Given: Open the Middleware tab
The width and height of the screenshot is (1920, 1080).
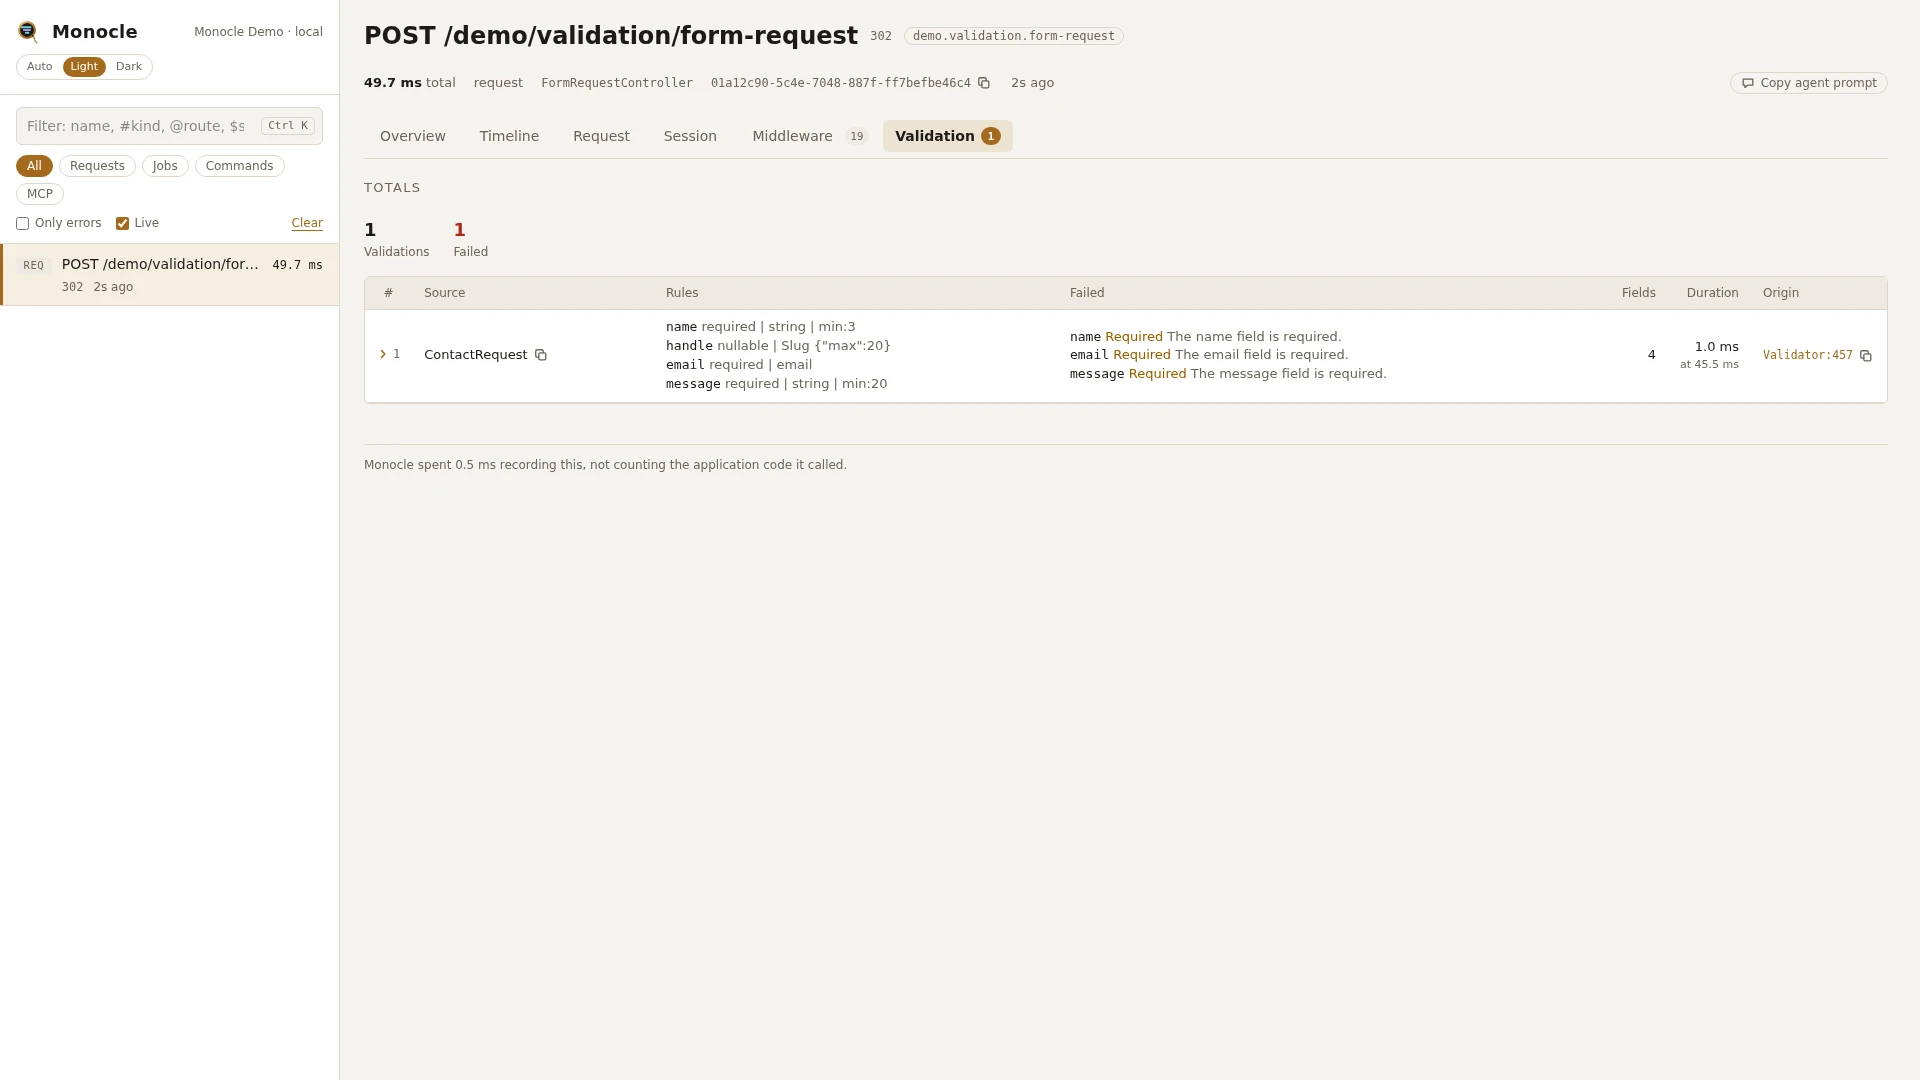Looking at the screenshot, I should (x=809, y=136).
